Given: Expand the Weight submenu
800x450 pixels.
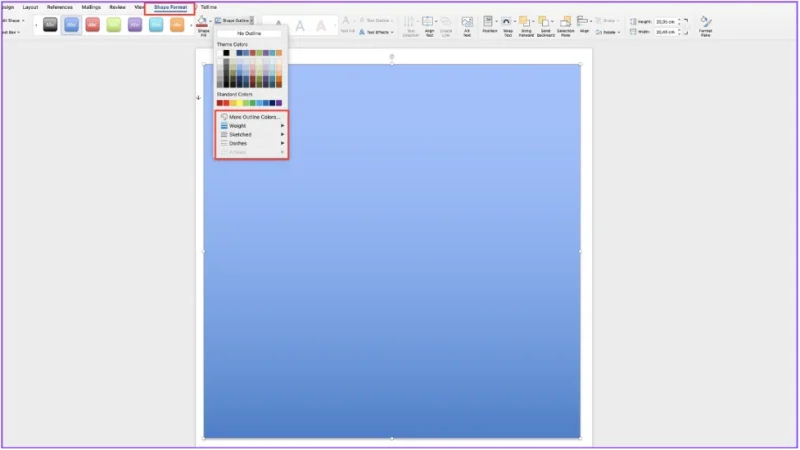Looking at the screenshot, I should pyautogui.click(x=250, y=126).
